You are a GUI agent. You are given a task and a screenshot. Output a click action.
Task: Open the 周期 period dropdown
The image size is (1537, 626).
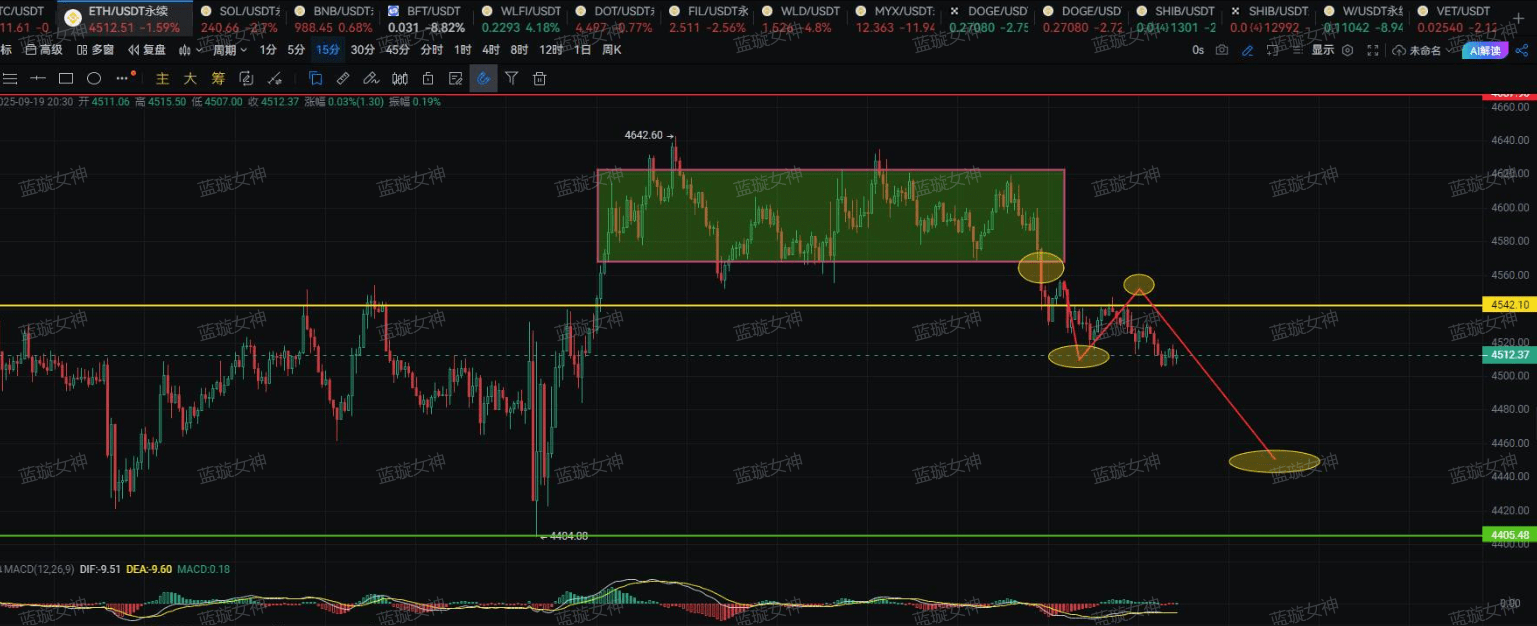point(230,50)
